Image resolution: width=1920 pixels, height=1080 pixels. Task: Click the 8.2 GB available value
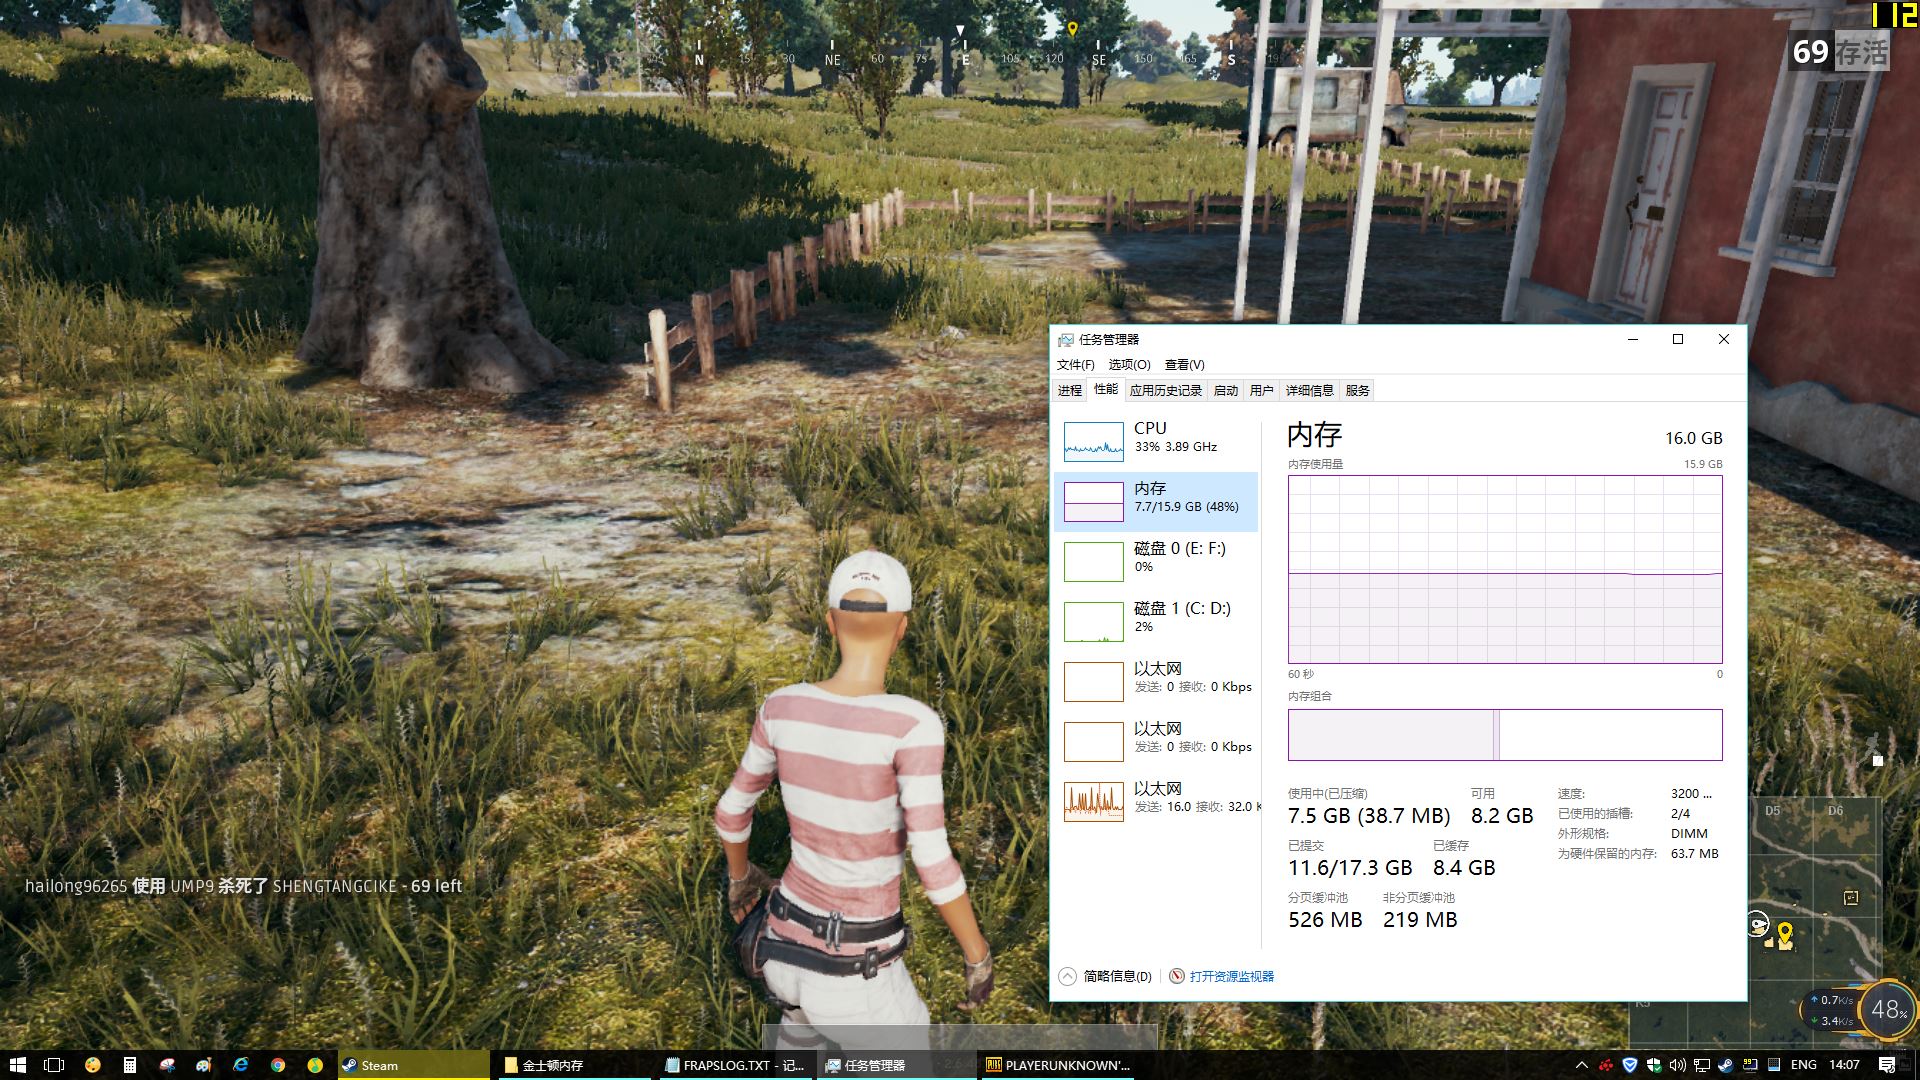click(1502, 816)
